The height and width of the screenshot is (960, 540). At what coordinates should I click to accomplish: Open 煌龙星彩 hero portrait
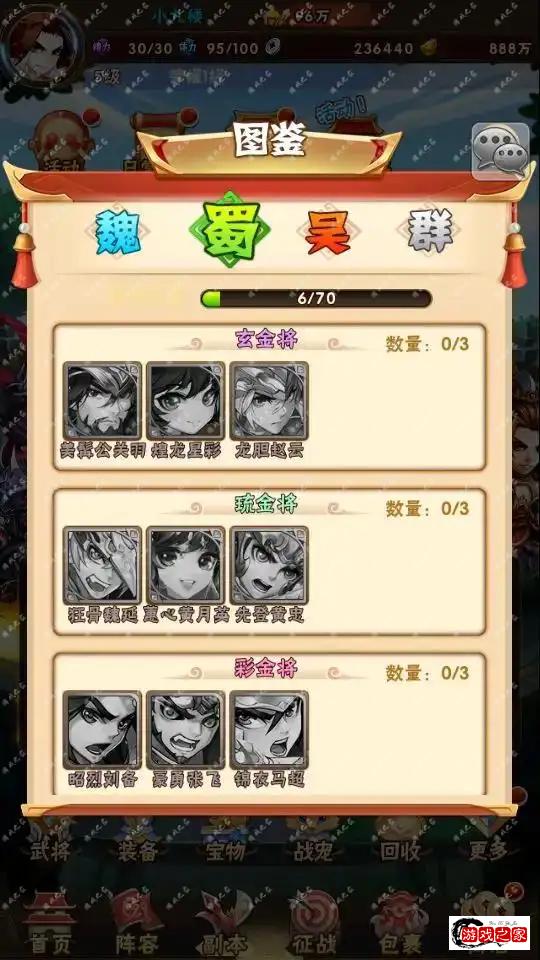186,401
